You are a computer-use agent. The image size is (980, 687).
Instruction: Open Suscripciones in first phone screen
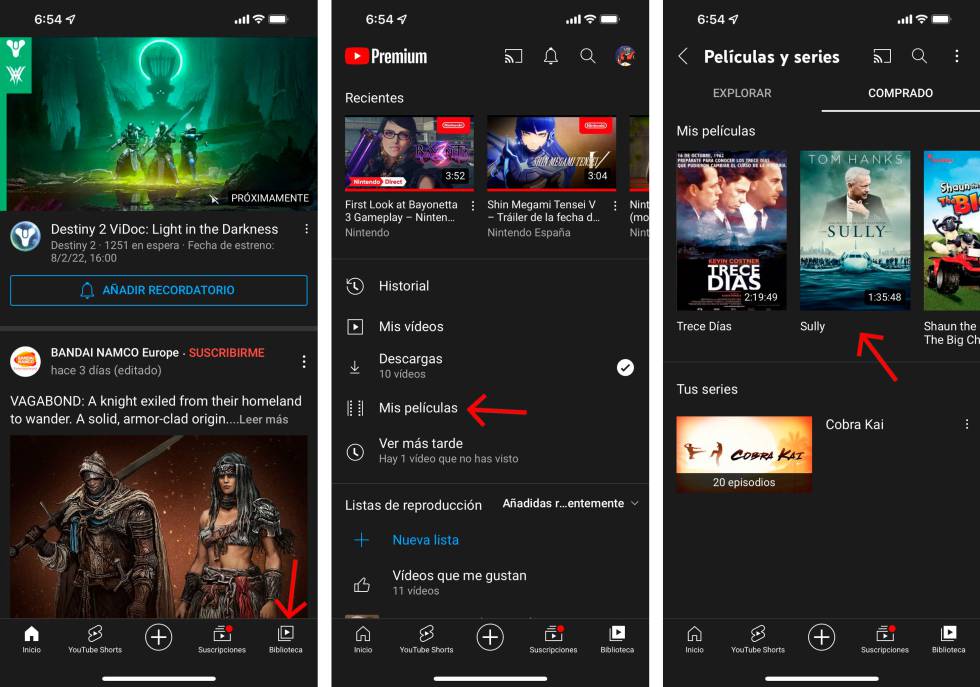pos(222,639)
